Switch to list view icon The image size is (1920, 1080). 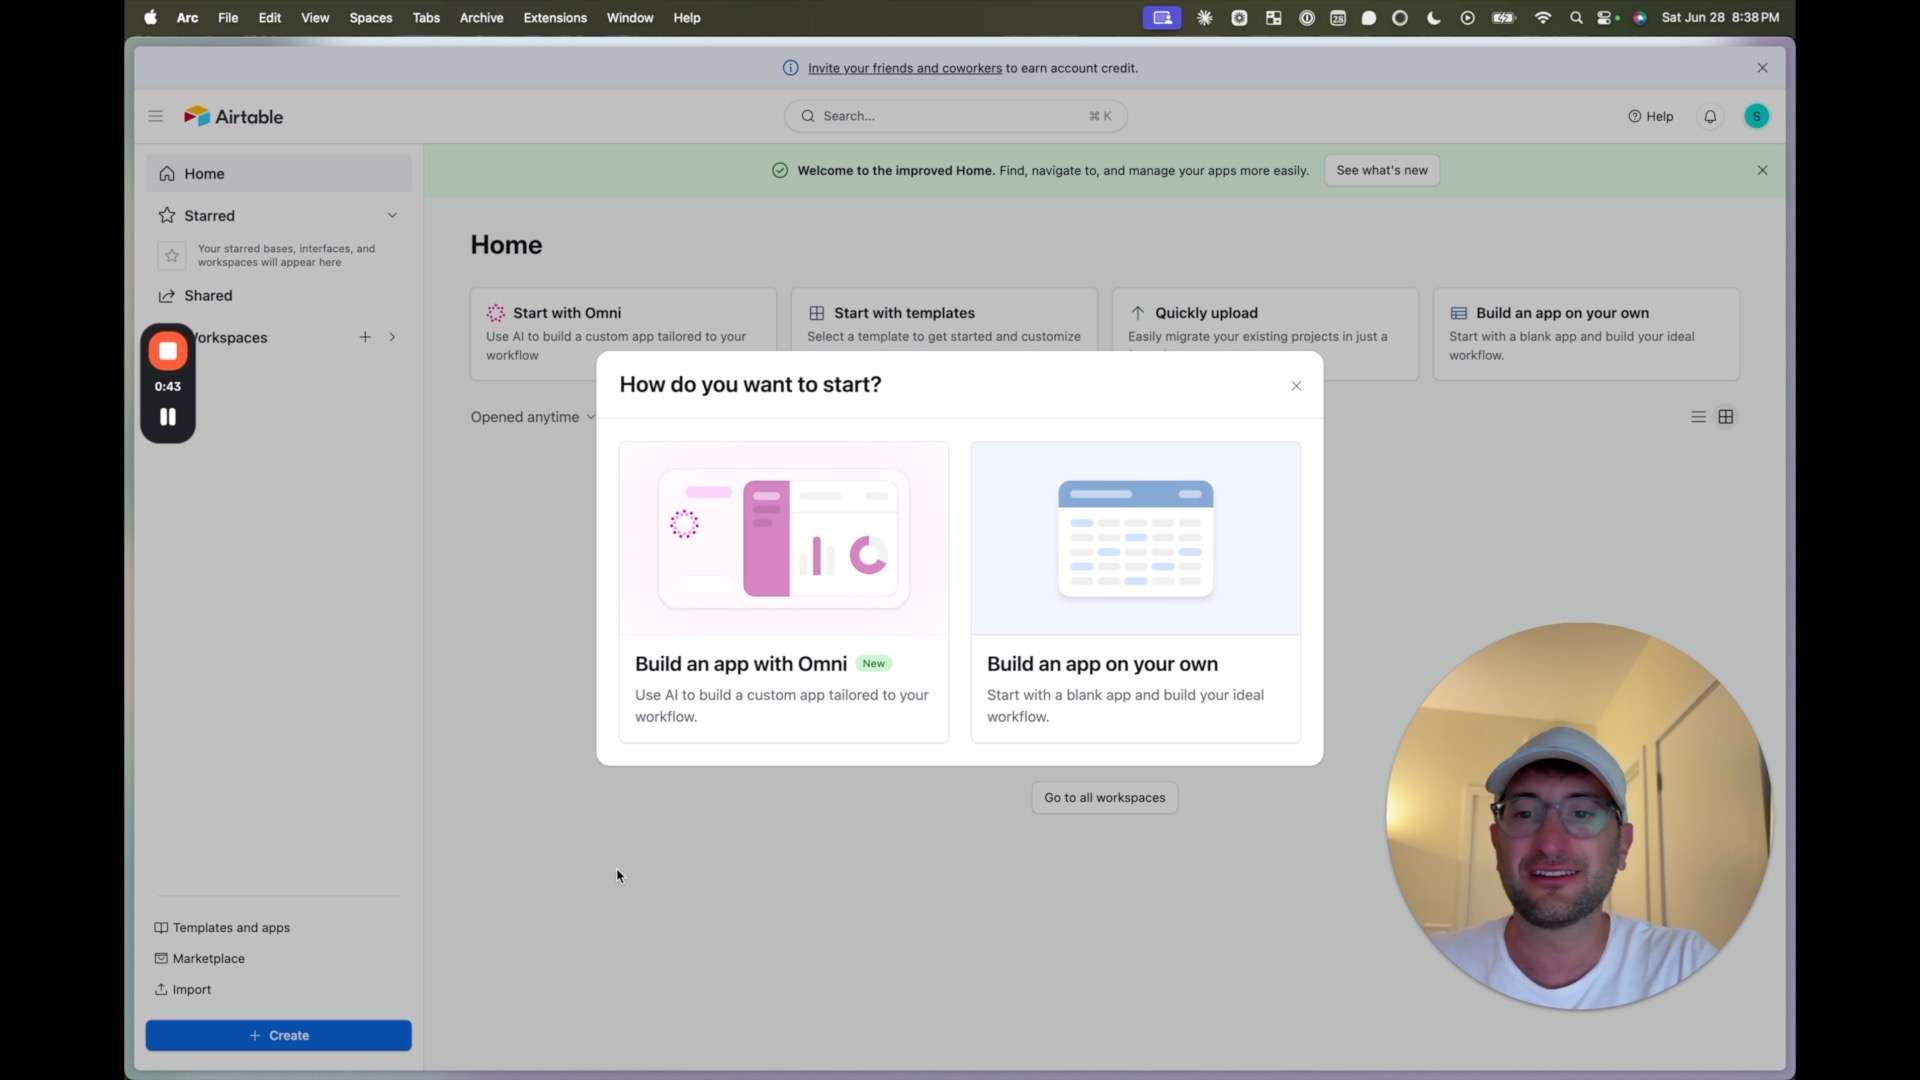point(1698,417)
